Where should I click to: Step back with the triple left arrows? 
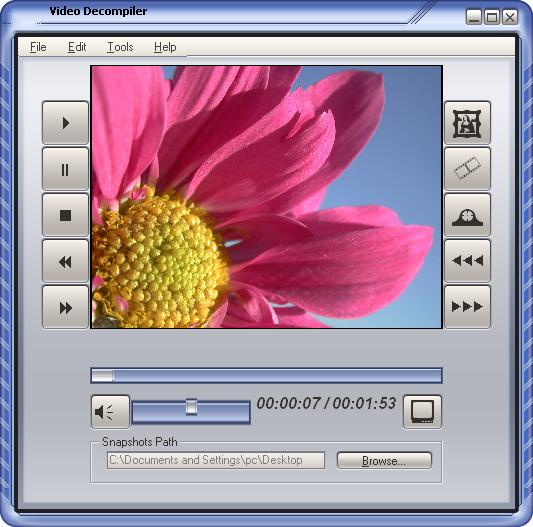coord(467,261)
